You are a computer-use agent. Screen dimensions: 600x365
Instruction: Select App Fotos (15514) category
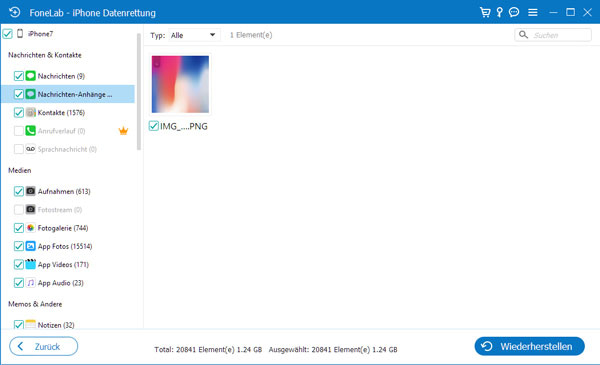click(65, 246)
